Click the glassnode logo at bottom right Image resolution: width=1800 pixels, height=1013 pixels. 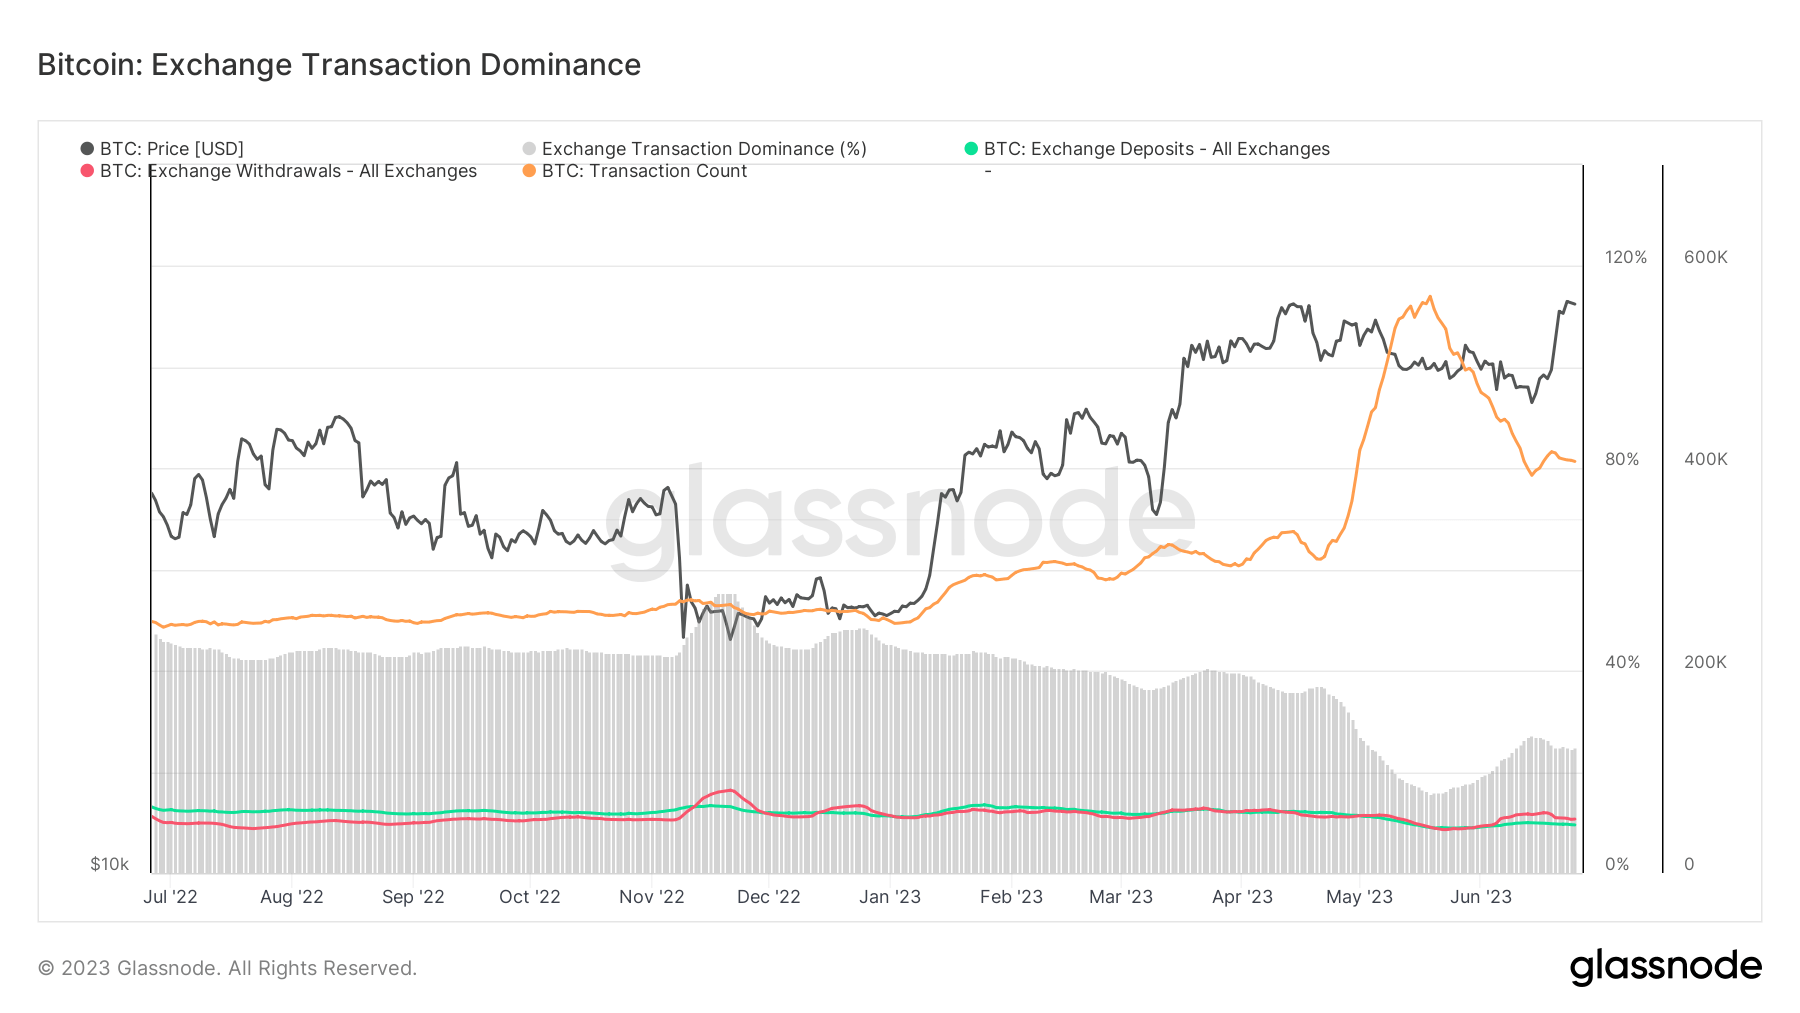pos(1665,967)
